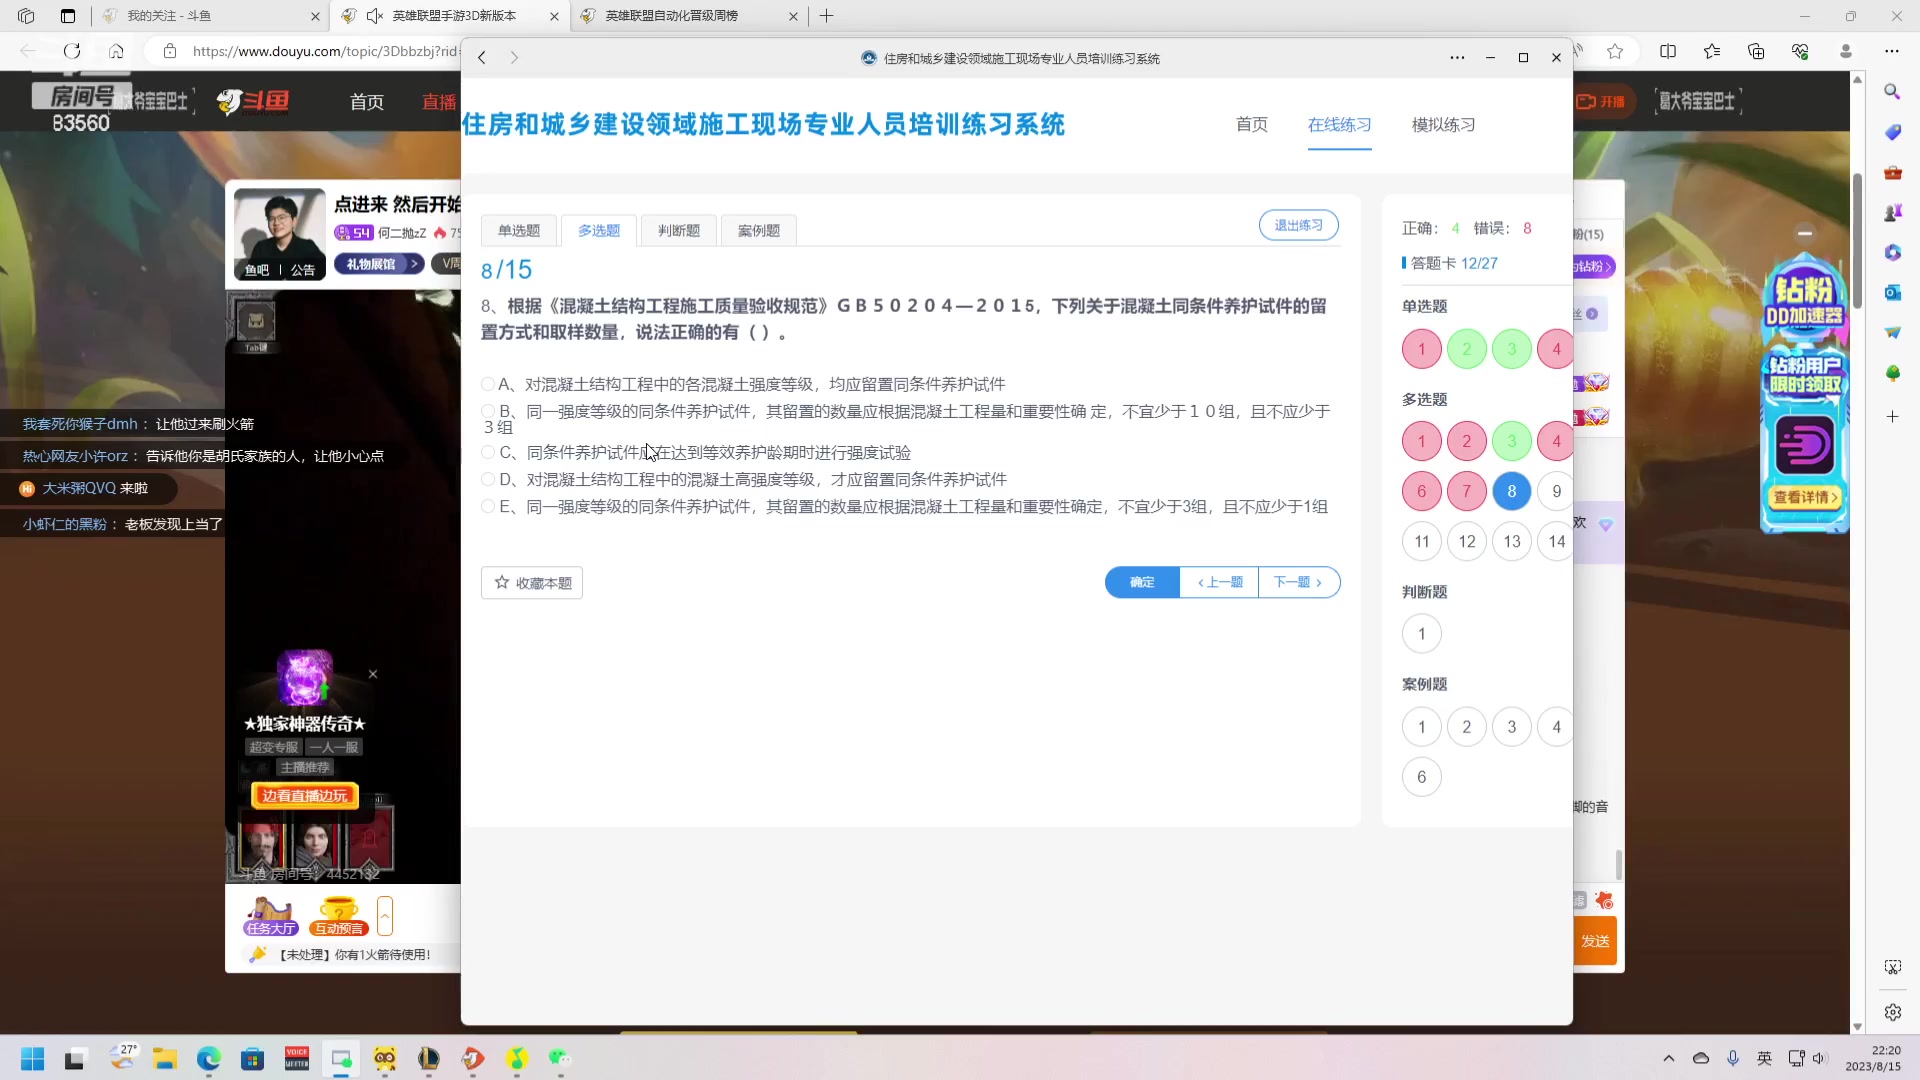Open browser collections icon

tap(1755, 51)
